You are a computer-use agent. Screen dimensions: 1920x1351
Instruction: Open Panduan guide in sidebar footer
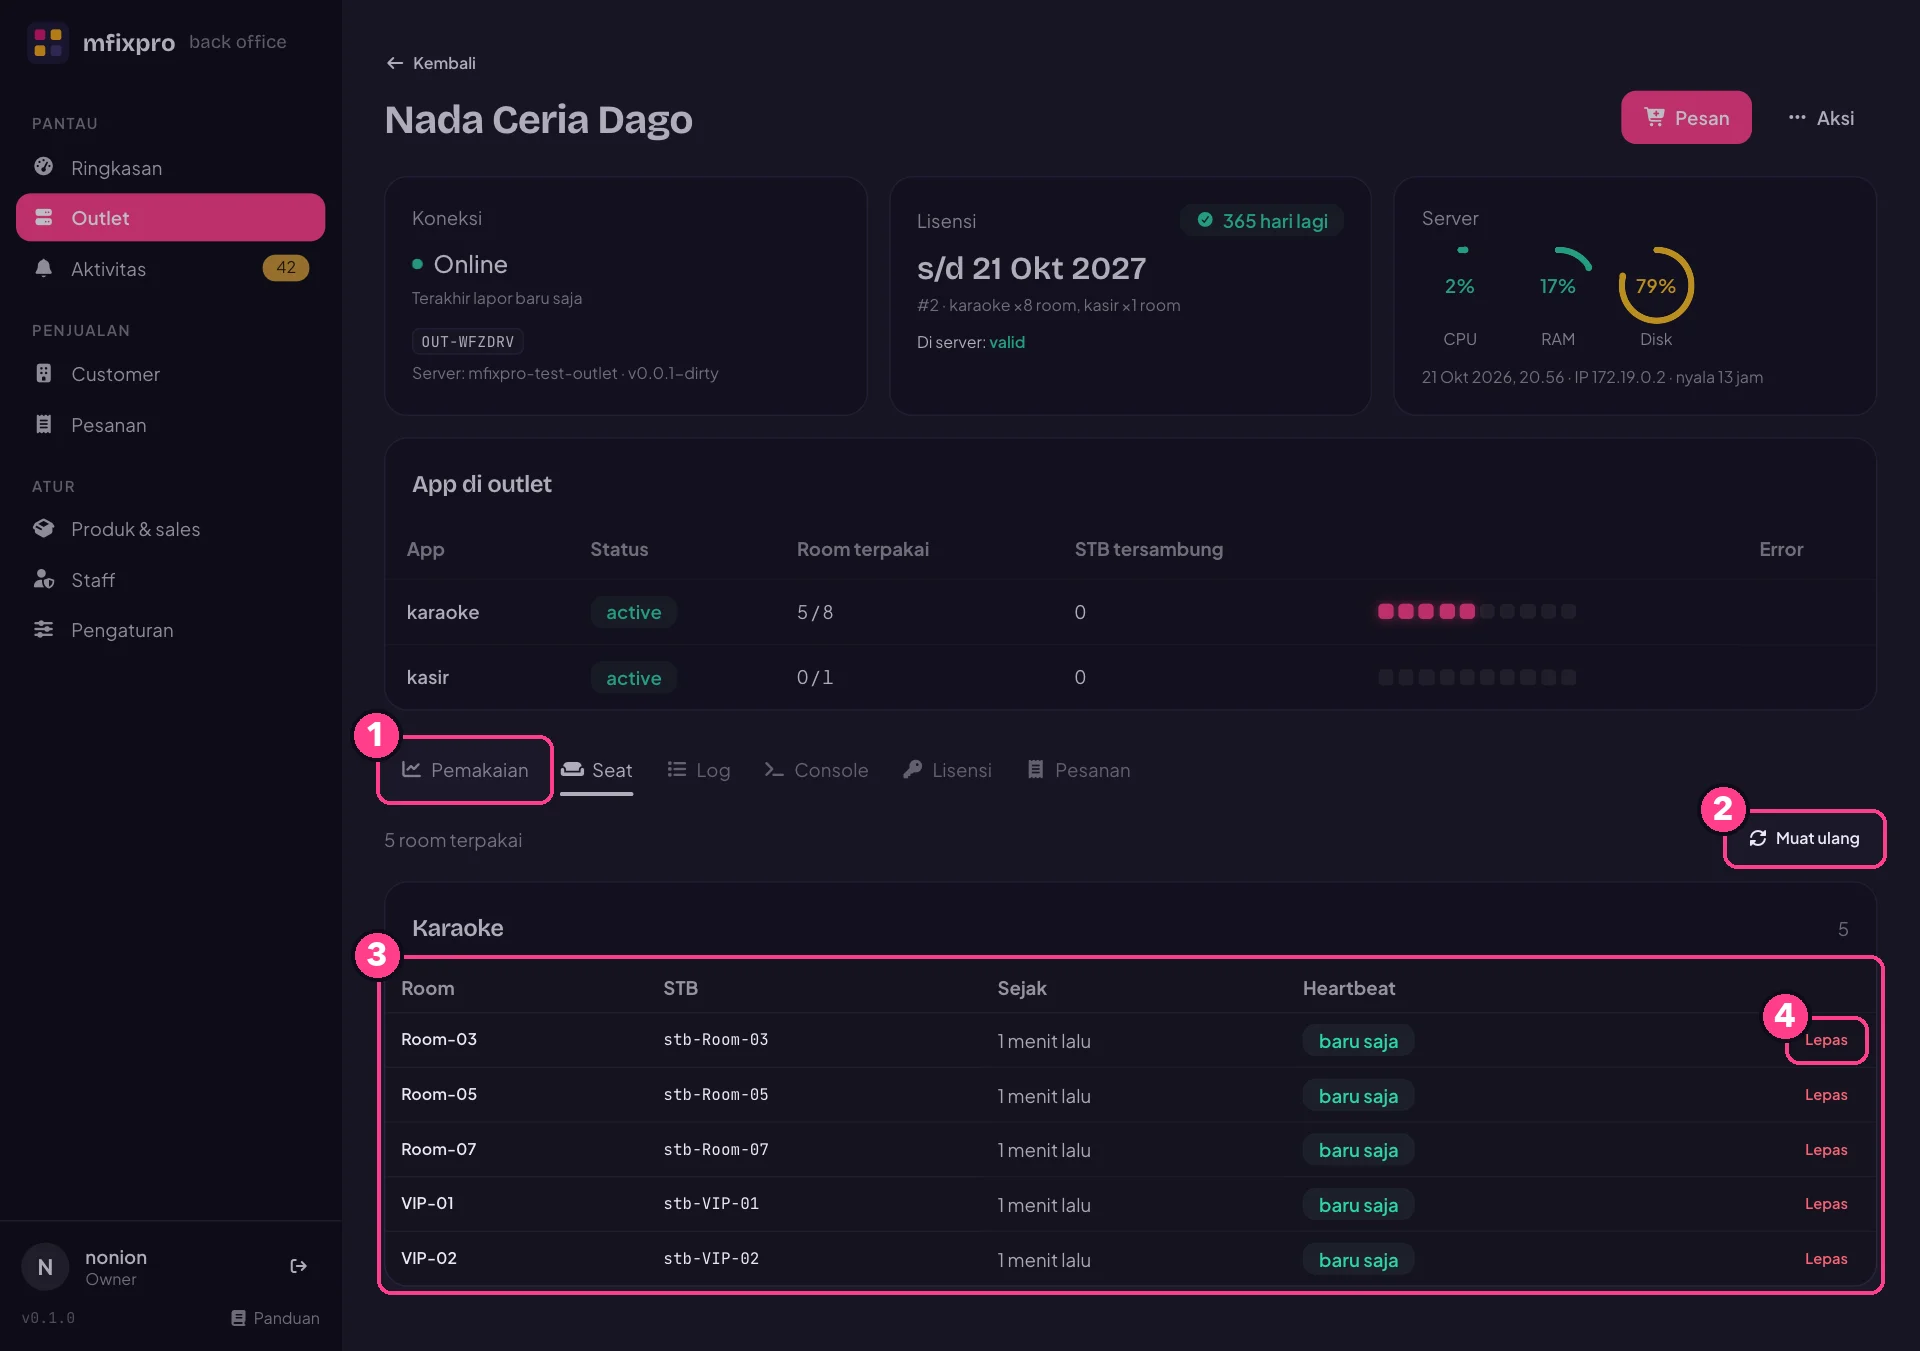(x=276, y=1318)
